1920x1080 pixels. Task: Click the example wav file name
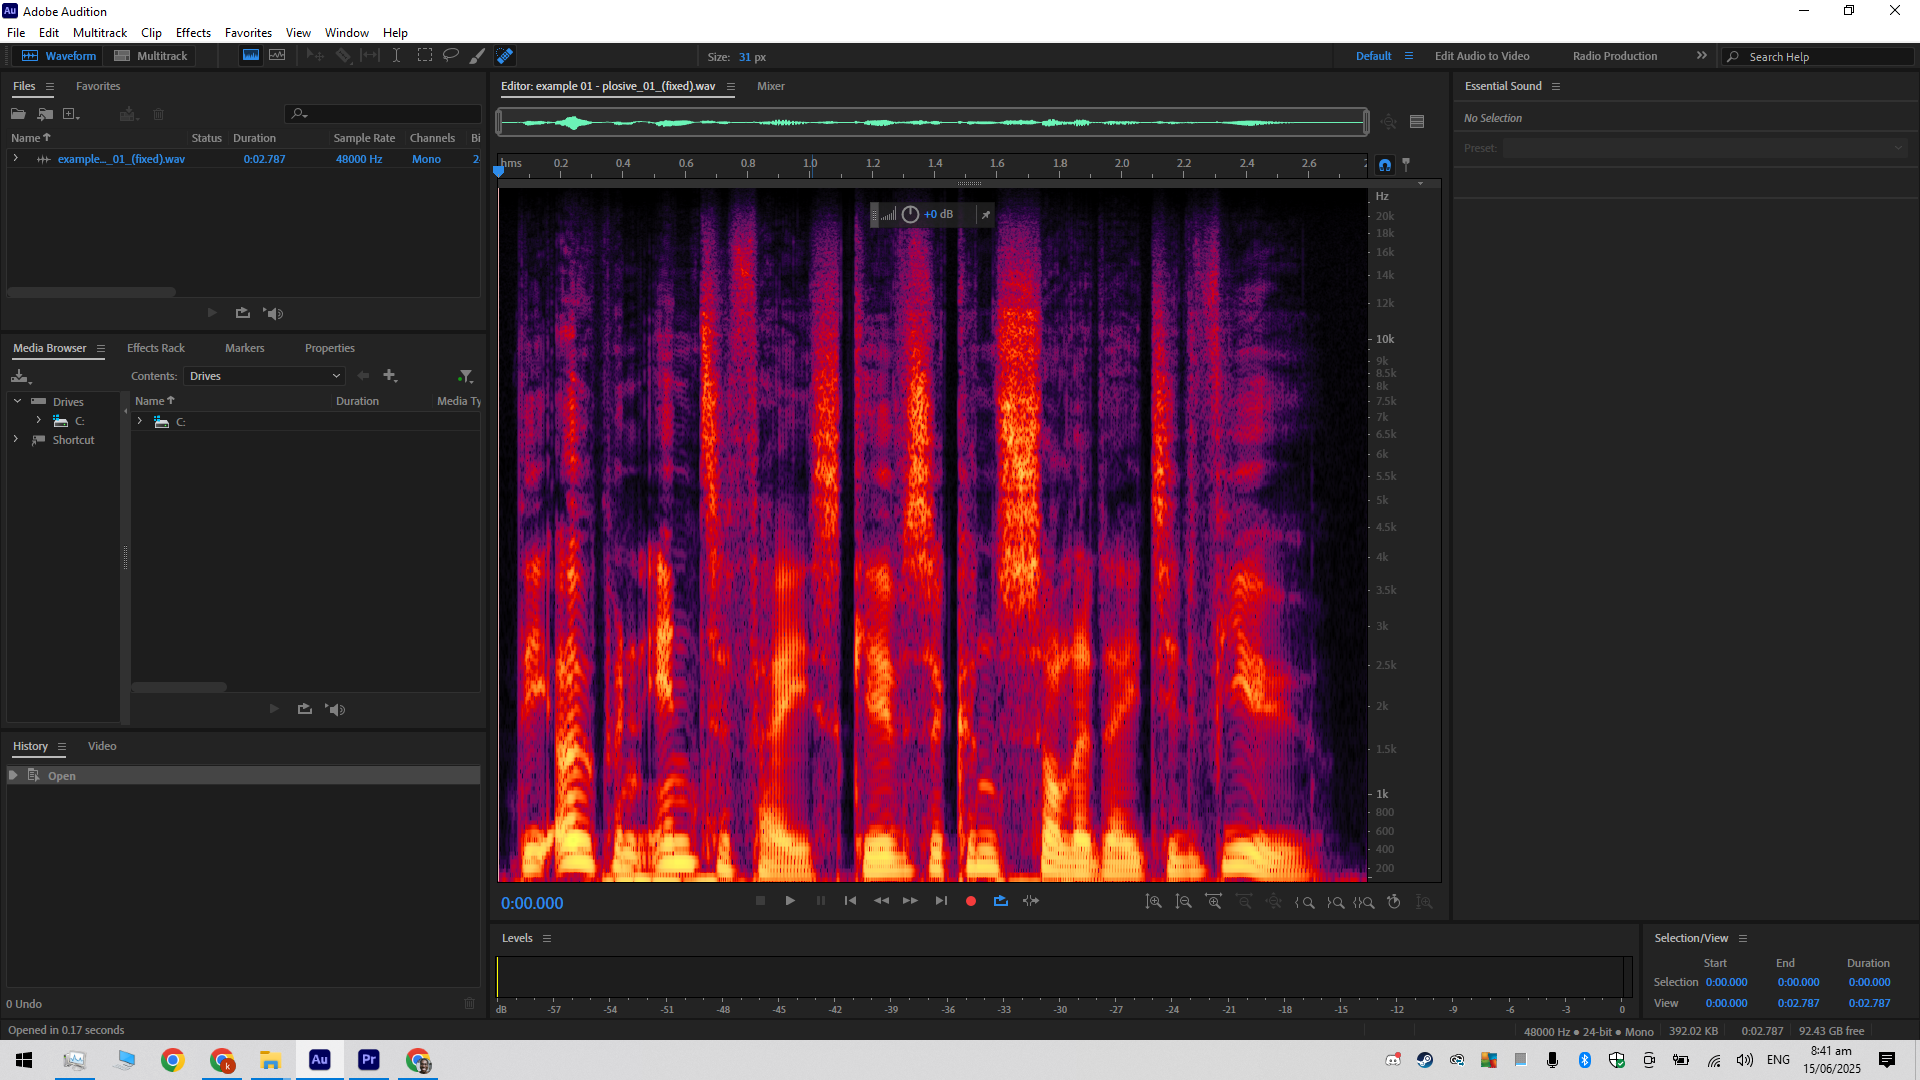point(121,159)
